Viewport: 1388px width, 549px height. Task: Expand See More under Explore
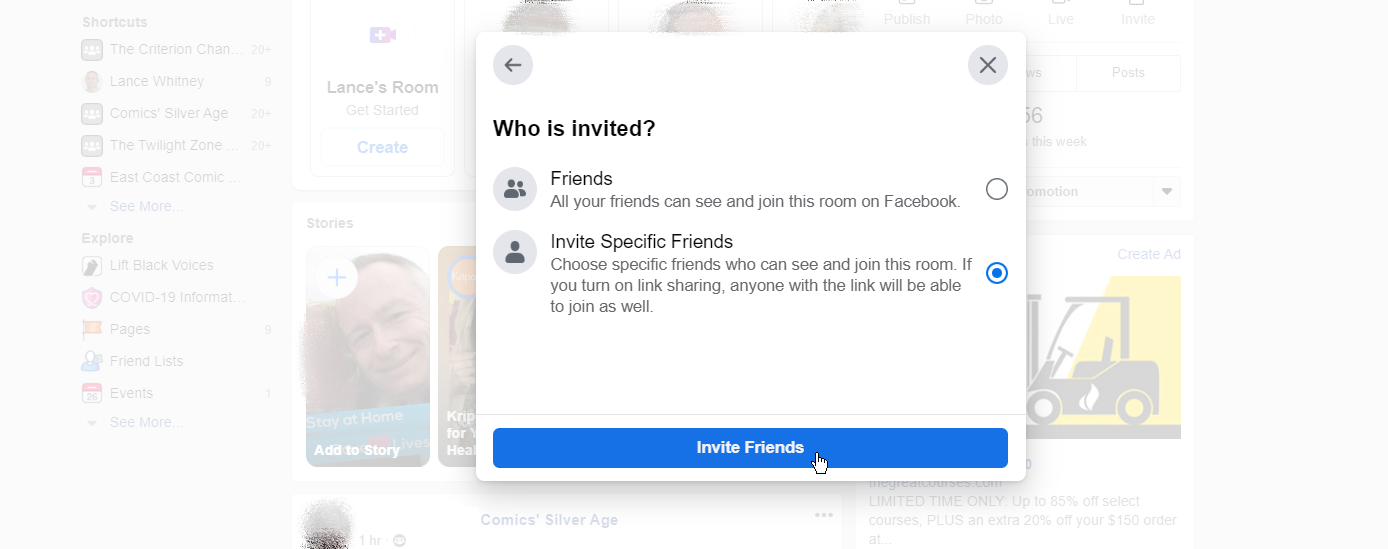click(x=146, y=422)
